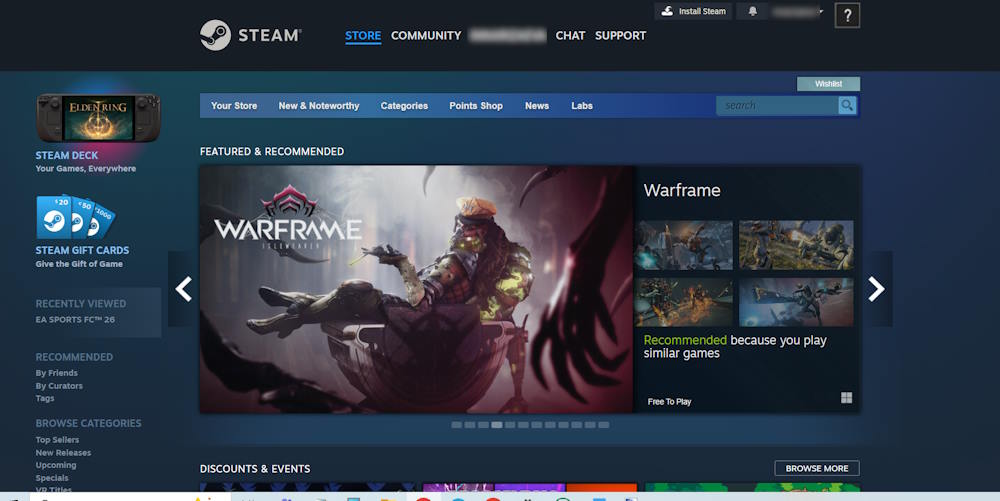
Task: Open the Steam Deck image promo
Action: (98, 118)
